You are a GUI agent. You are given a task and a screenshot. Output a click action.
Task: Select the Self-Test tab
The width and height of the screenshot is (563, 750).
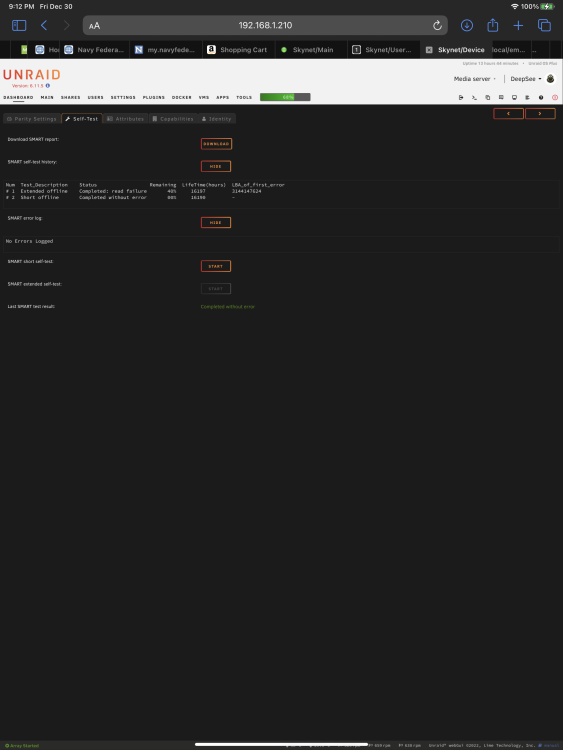tap(82, 119)
